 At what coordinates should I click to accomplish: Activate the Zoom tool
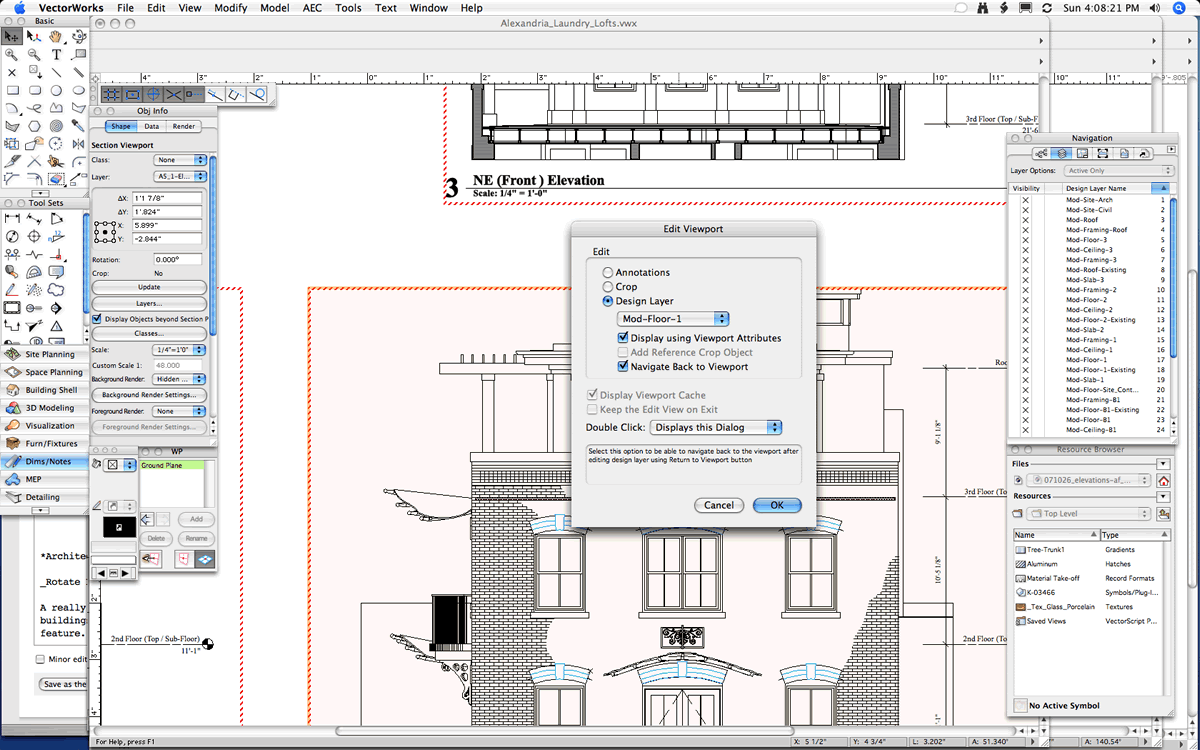pyautogui.click(x=10, y=54)
